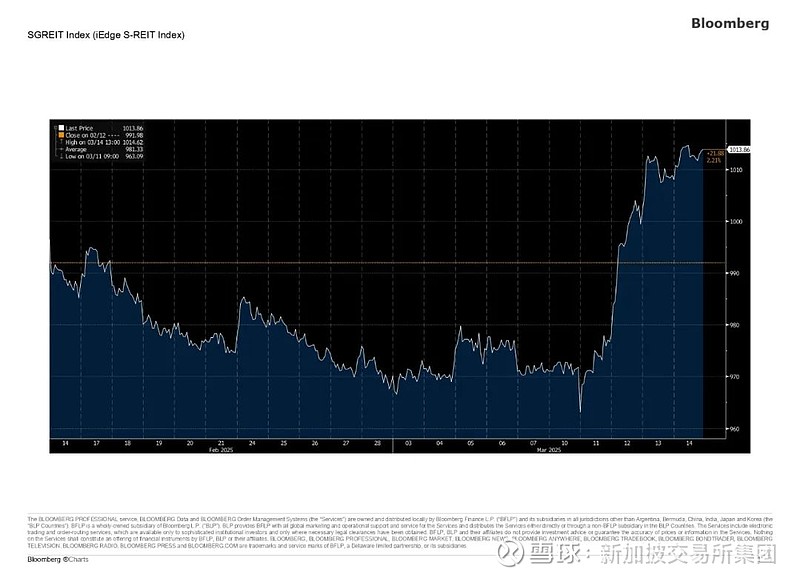Select the High on 03/14 legend icon
The width and height of the screenshot is (800, 578).
[x=61, y=142]
